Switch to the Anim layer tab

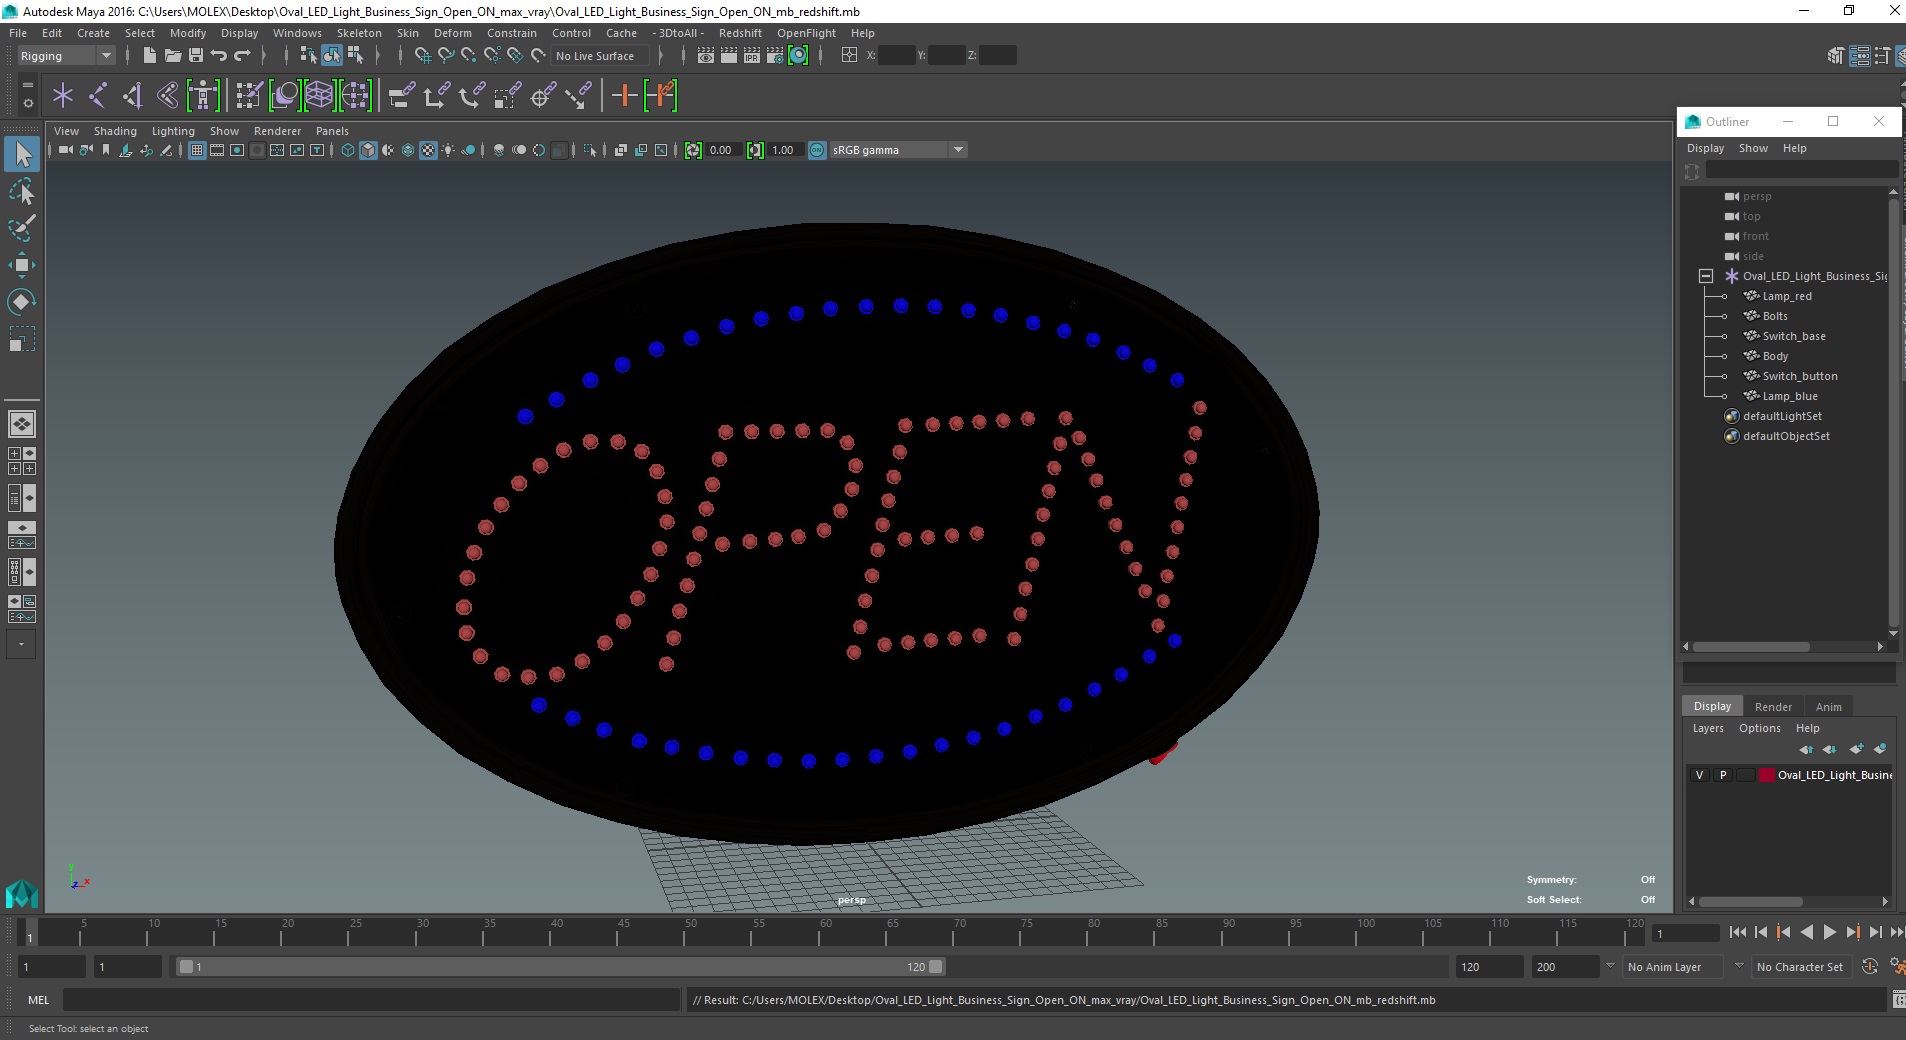pos(1829,706)
